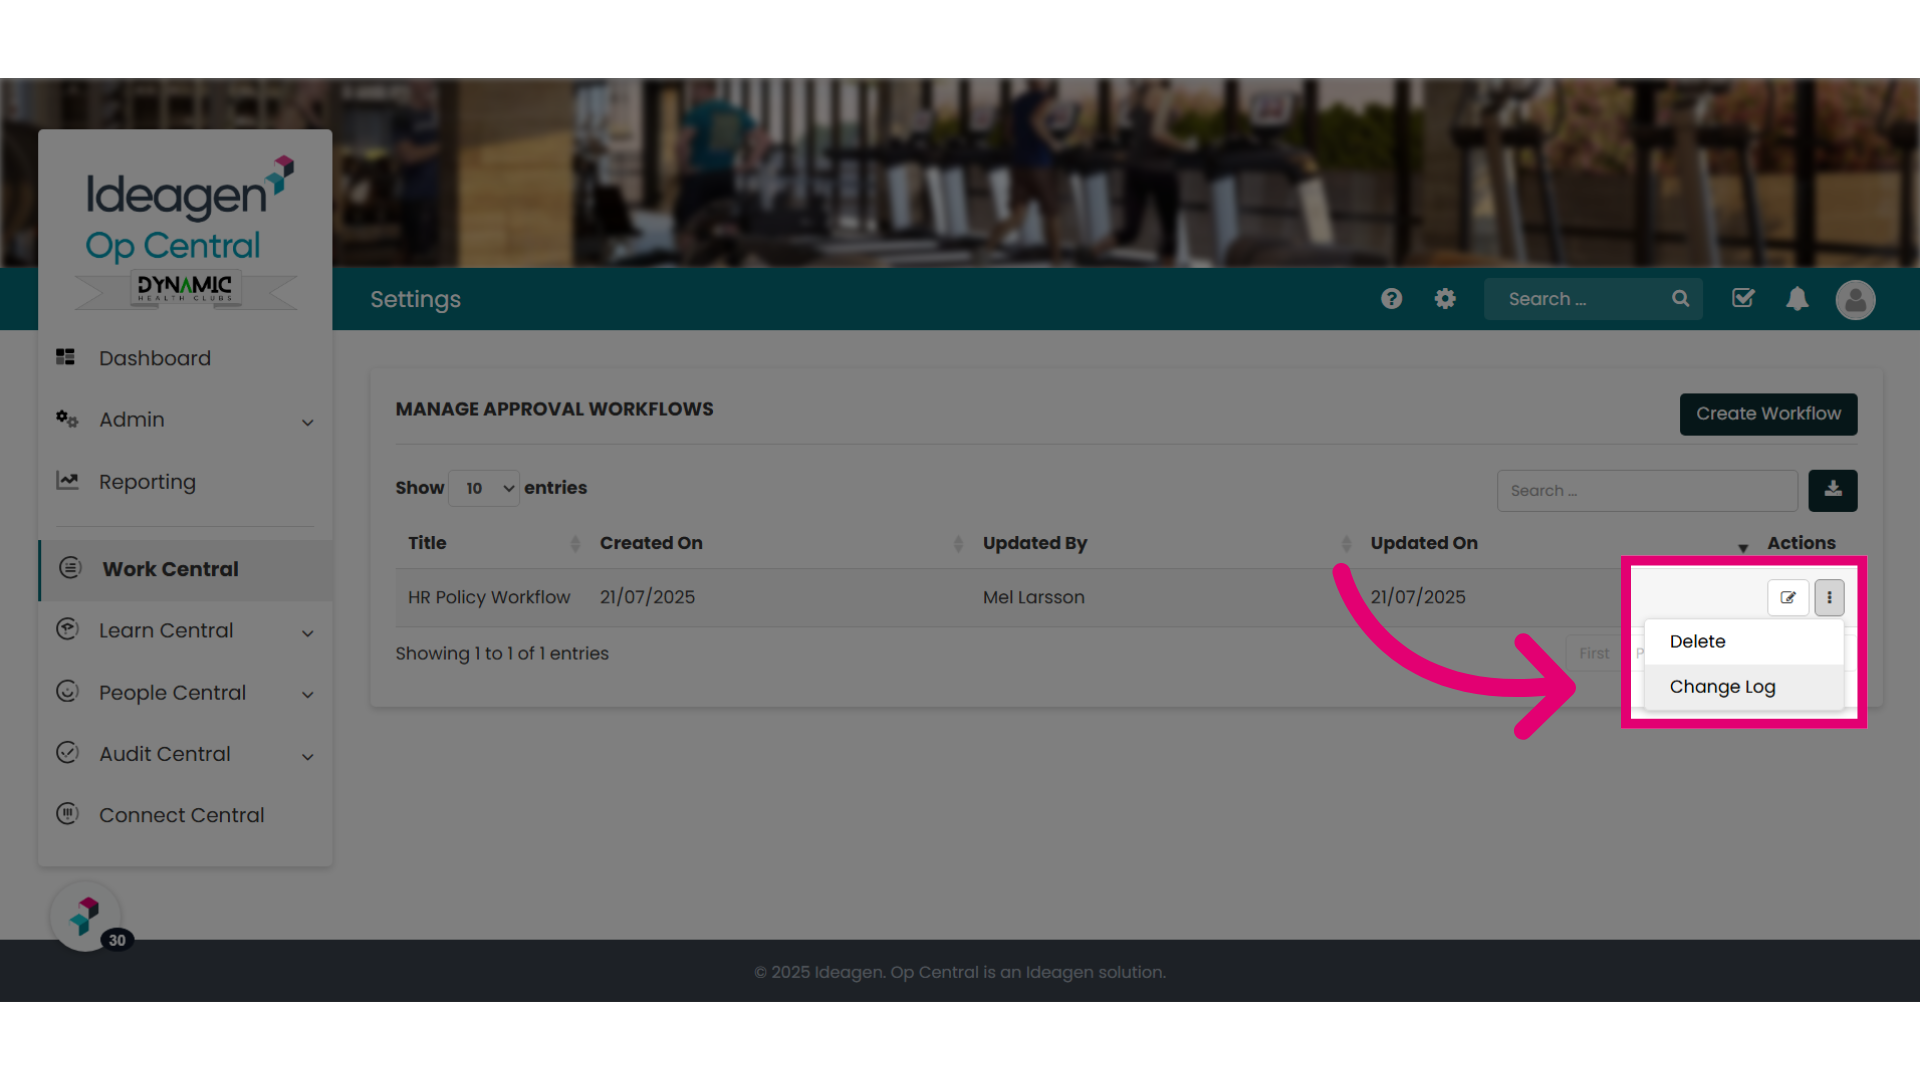Expand the People Central chevron

point(308,695)
